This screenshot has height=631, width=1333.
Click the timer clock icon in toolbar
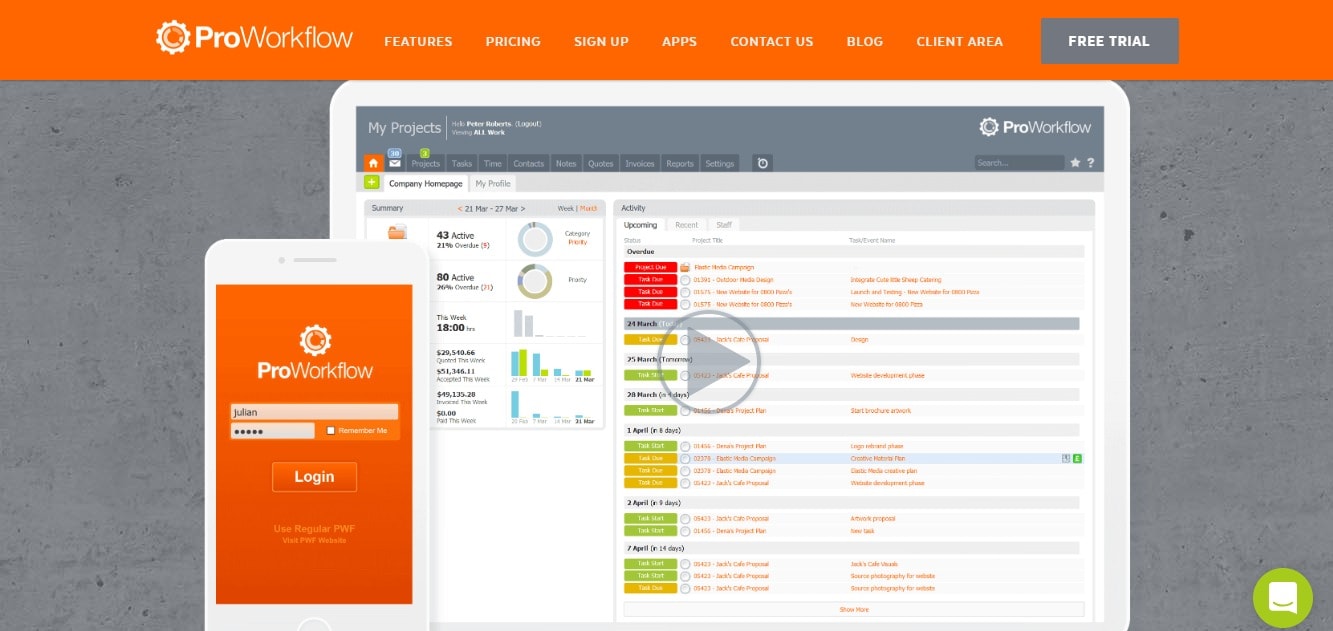tap(762, 163)
